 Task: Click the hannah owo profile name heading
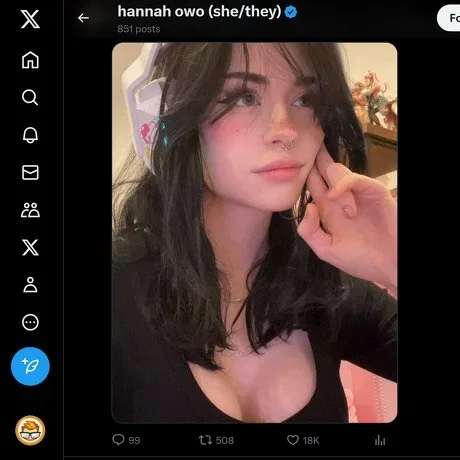199,12
